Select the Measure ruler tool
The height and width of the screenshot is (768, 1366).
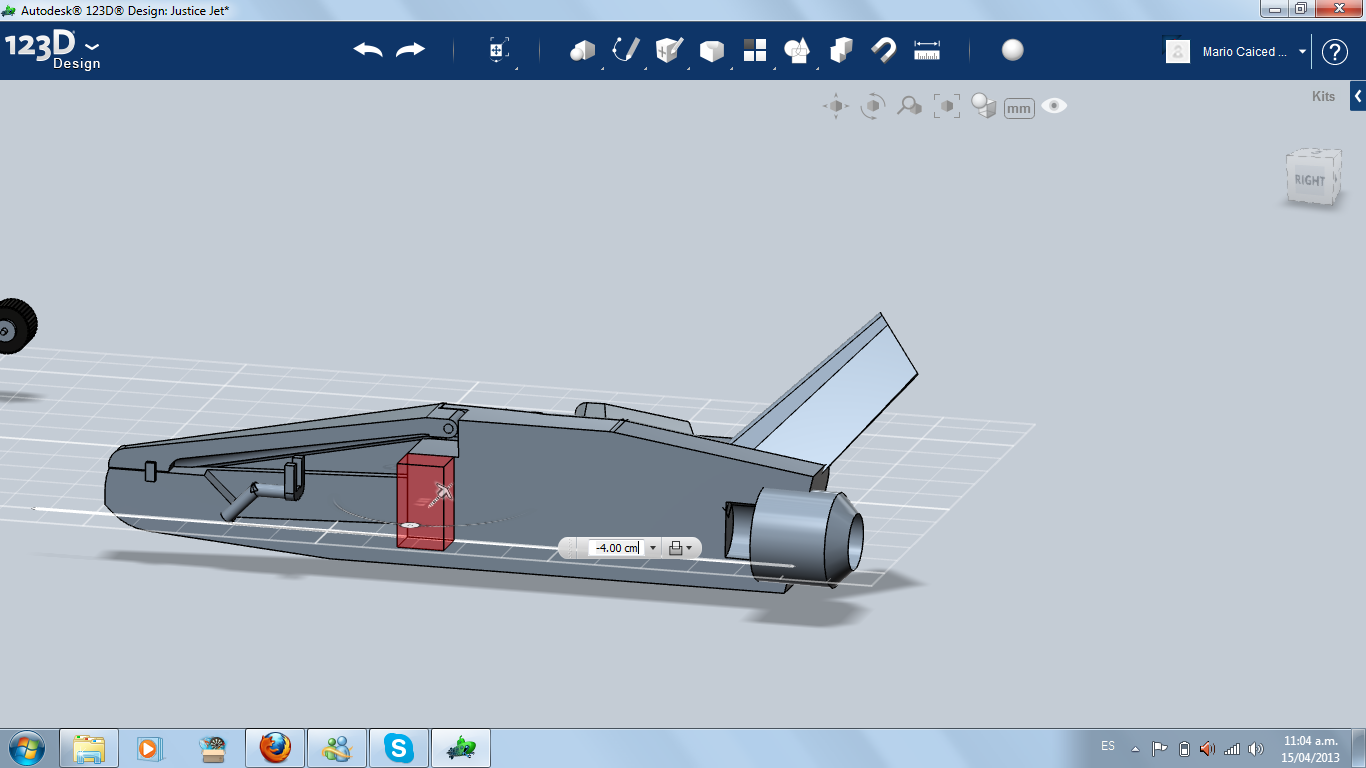point(927,50)
